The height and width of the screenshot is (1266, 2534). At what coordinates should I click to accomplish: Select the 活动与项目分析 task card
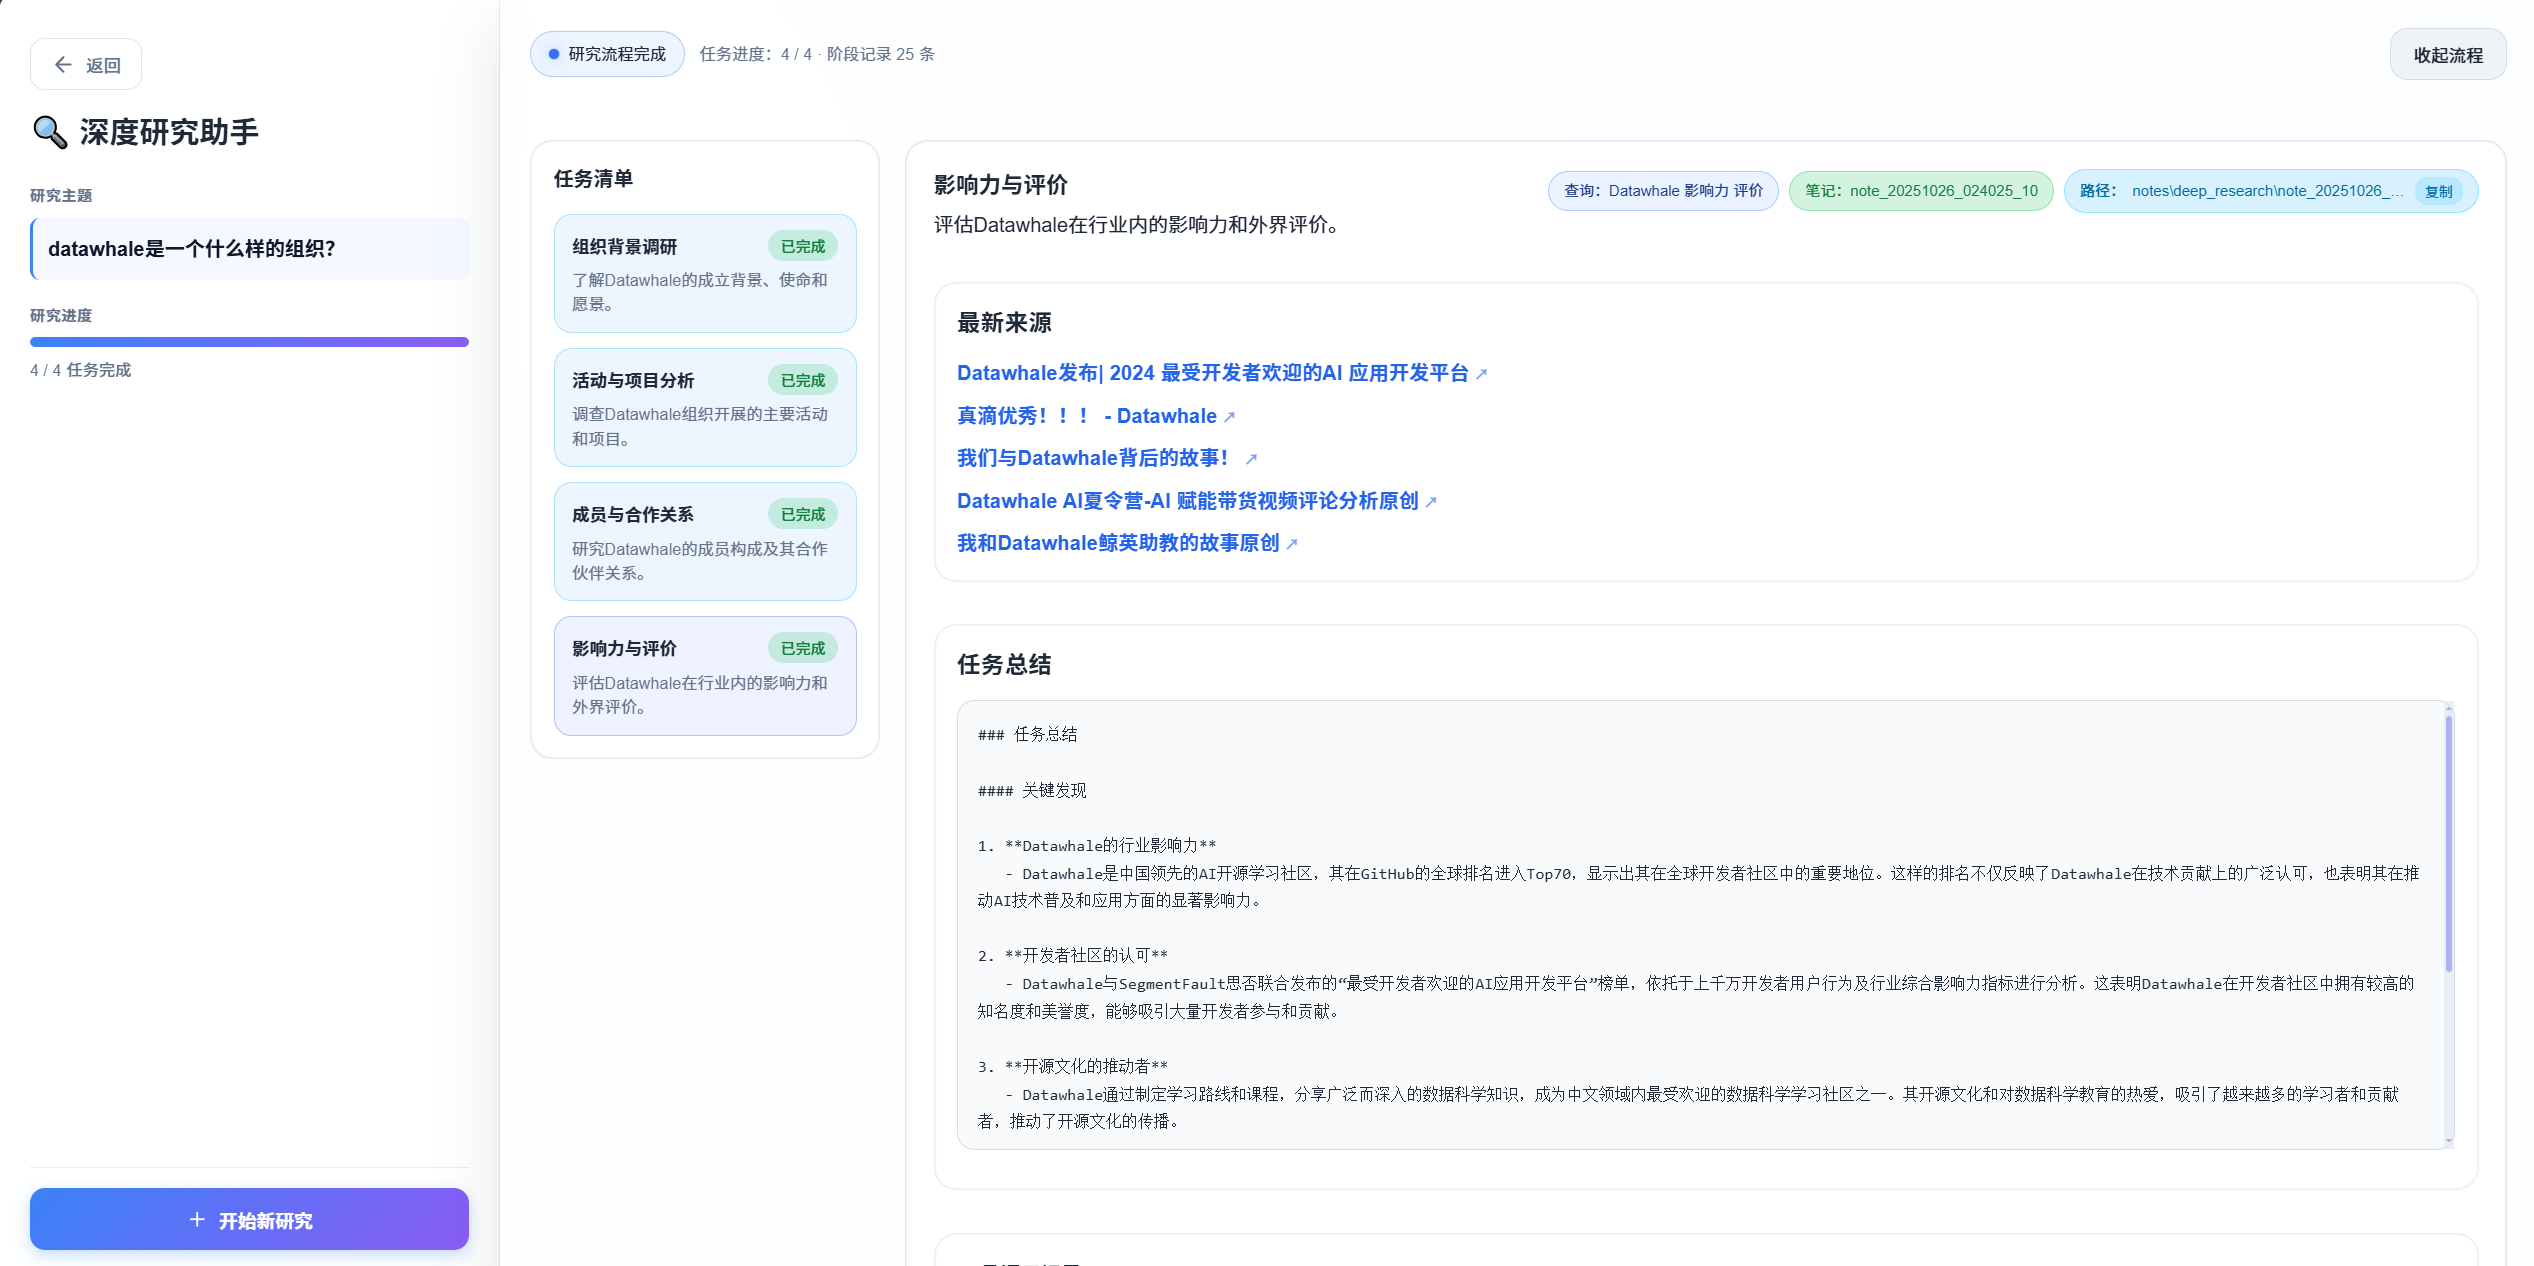click(704, 407)
